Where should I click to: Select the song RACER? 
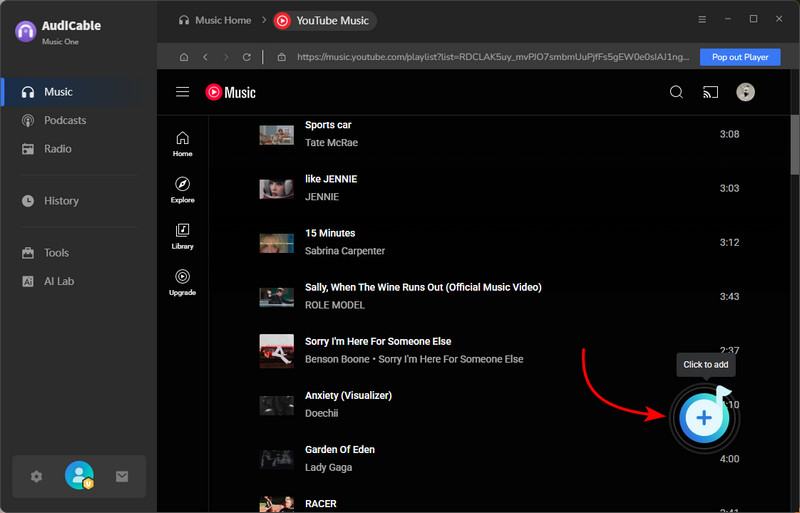pos(320,504)
